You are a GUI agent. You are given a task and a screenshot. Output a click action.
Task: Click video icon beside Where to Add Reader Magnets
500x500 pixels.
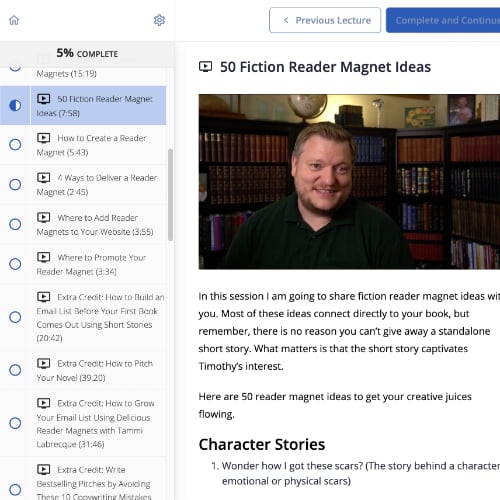(x=44, y=218)
